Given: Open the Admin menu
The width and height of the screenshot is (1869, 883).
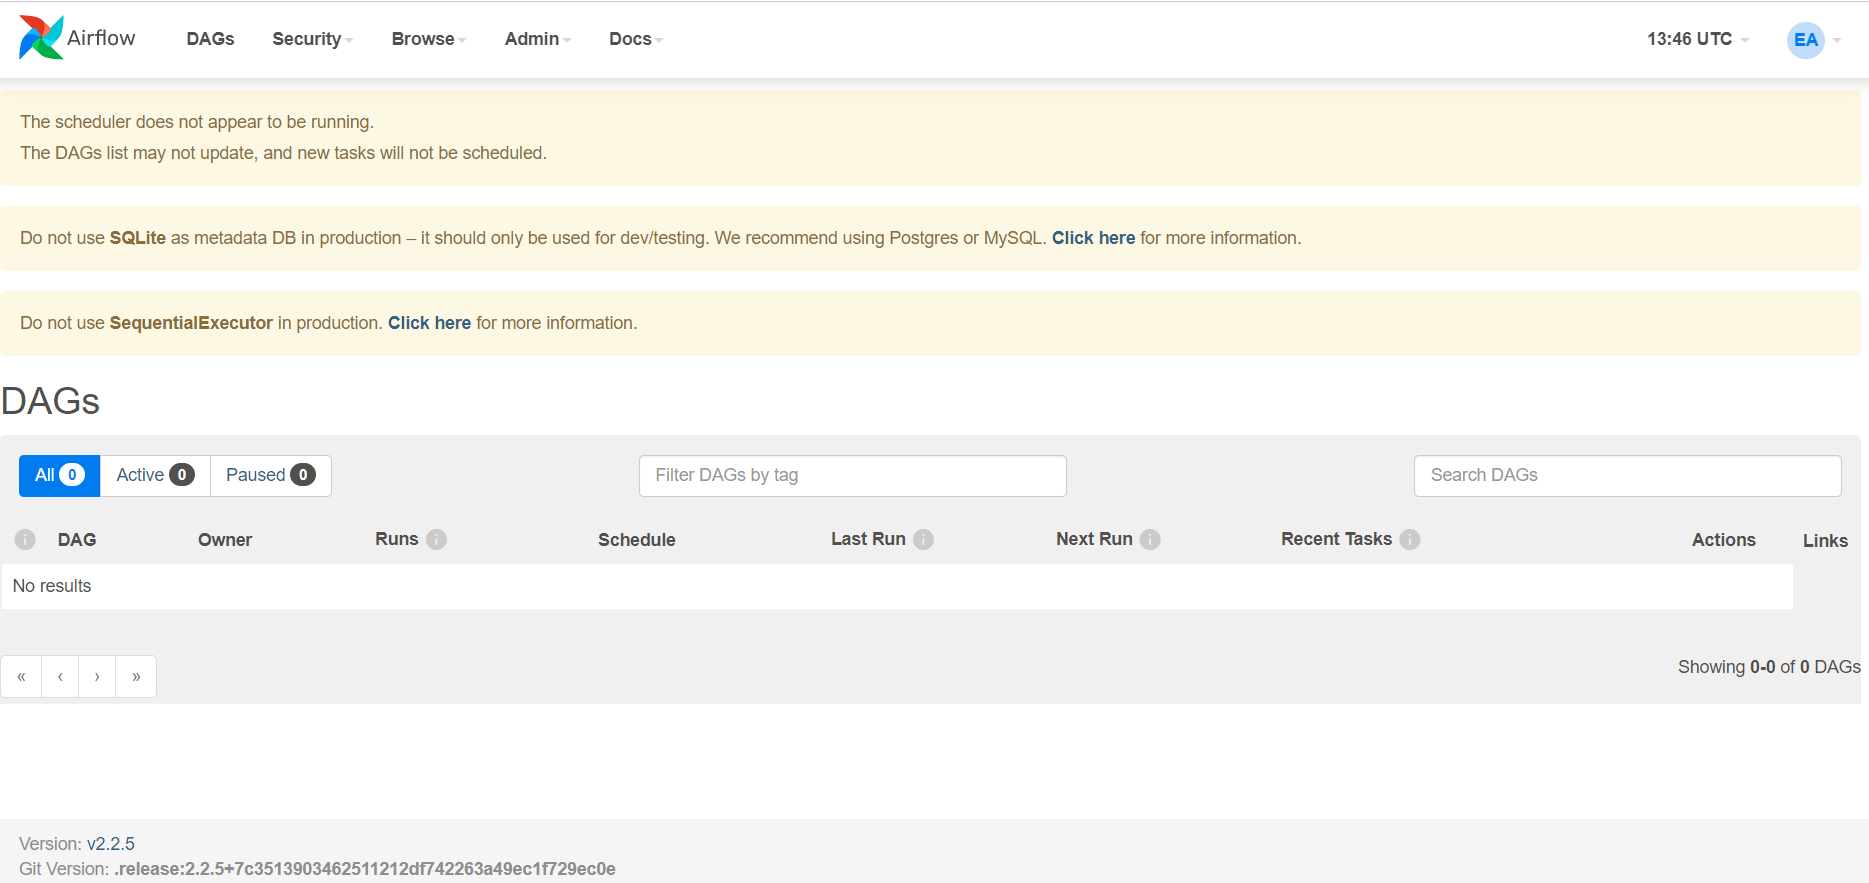Looking at the screenshot, I should (x=537, y=39).
